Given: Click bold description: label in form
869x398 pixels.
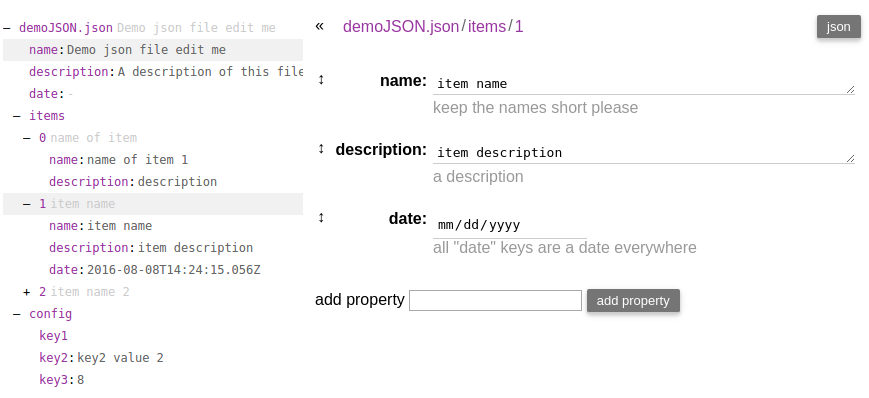Looking at the screenshot, I should tap(381, 150).
